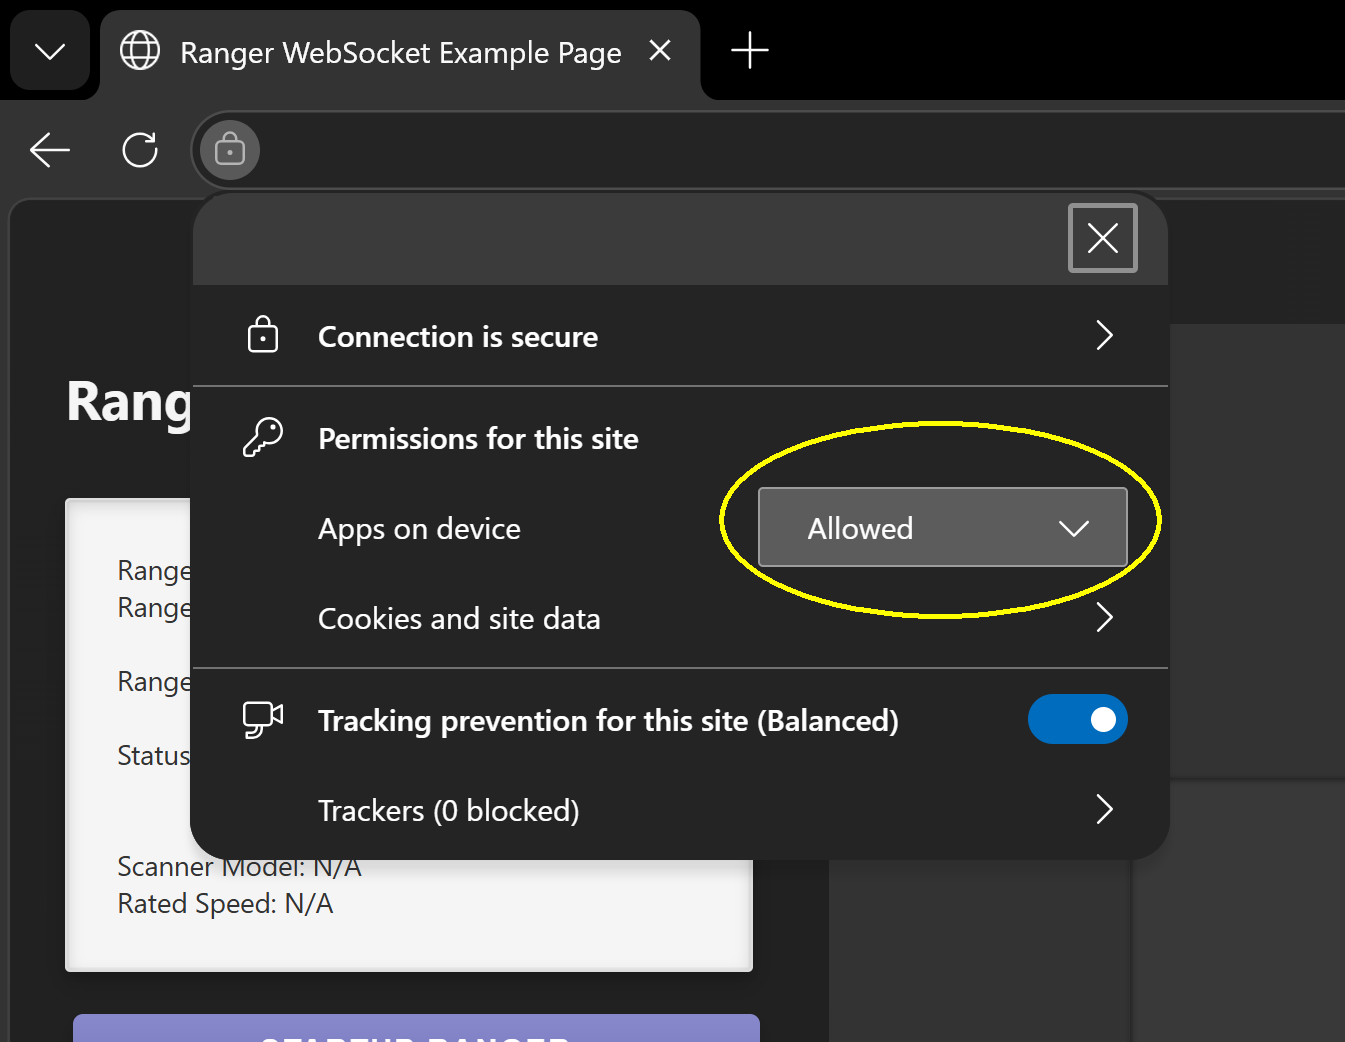Image resolution: width=1345 pixels, height=1042 pixels.
Task: Click the tracking prevention camera icon
Action: tap(263, 720)
